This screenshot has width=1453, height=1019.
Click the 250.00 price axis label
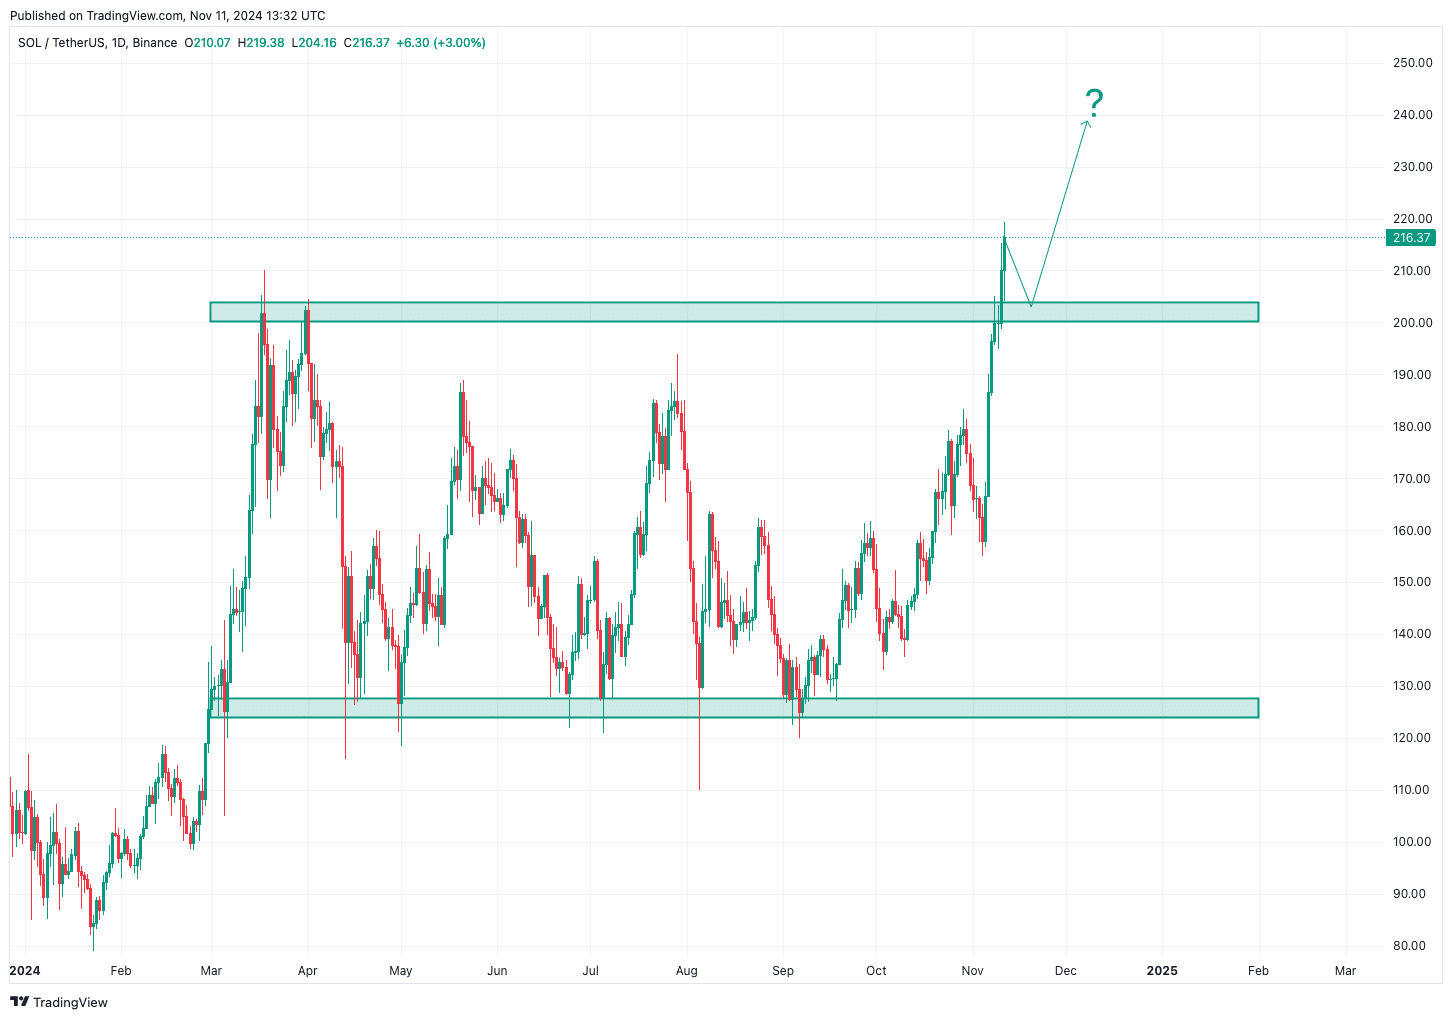(1412, 63)
